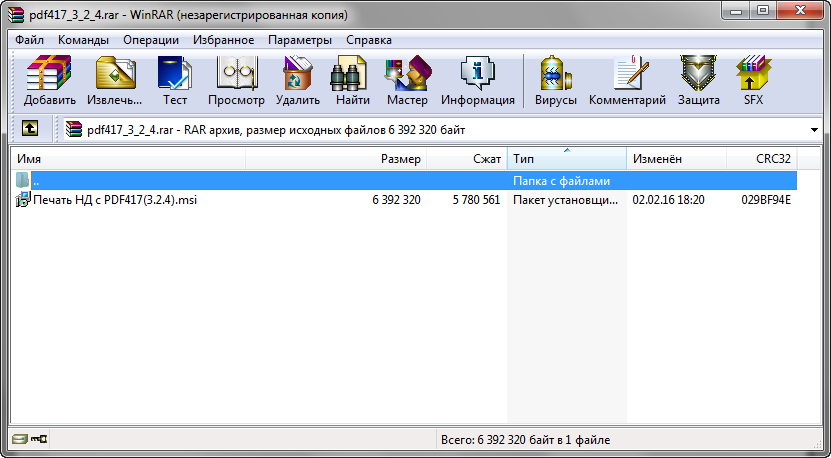Click the key password icon in status bar
The image size is (831, 458).
coord(39,439)
